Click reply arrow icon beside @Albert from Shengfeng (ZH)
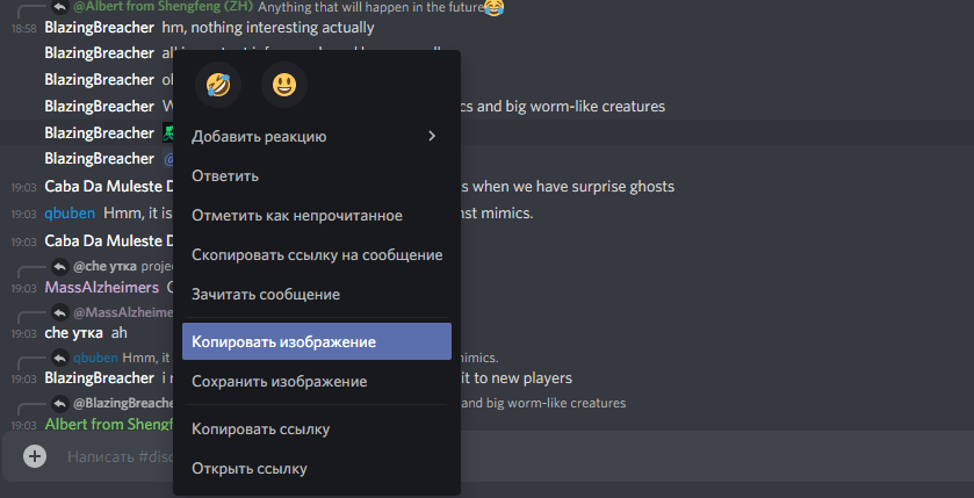This screenshot has height=498, width=974. click(60, 7)
